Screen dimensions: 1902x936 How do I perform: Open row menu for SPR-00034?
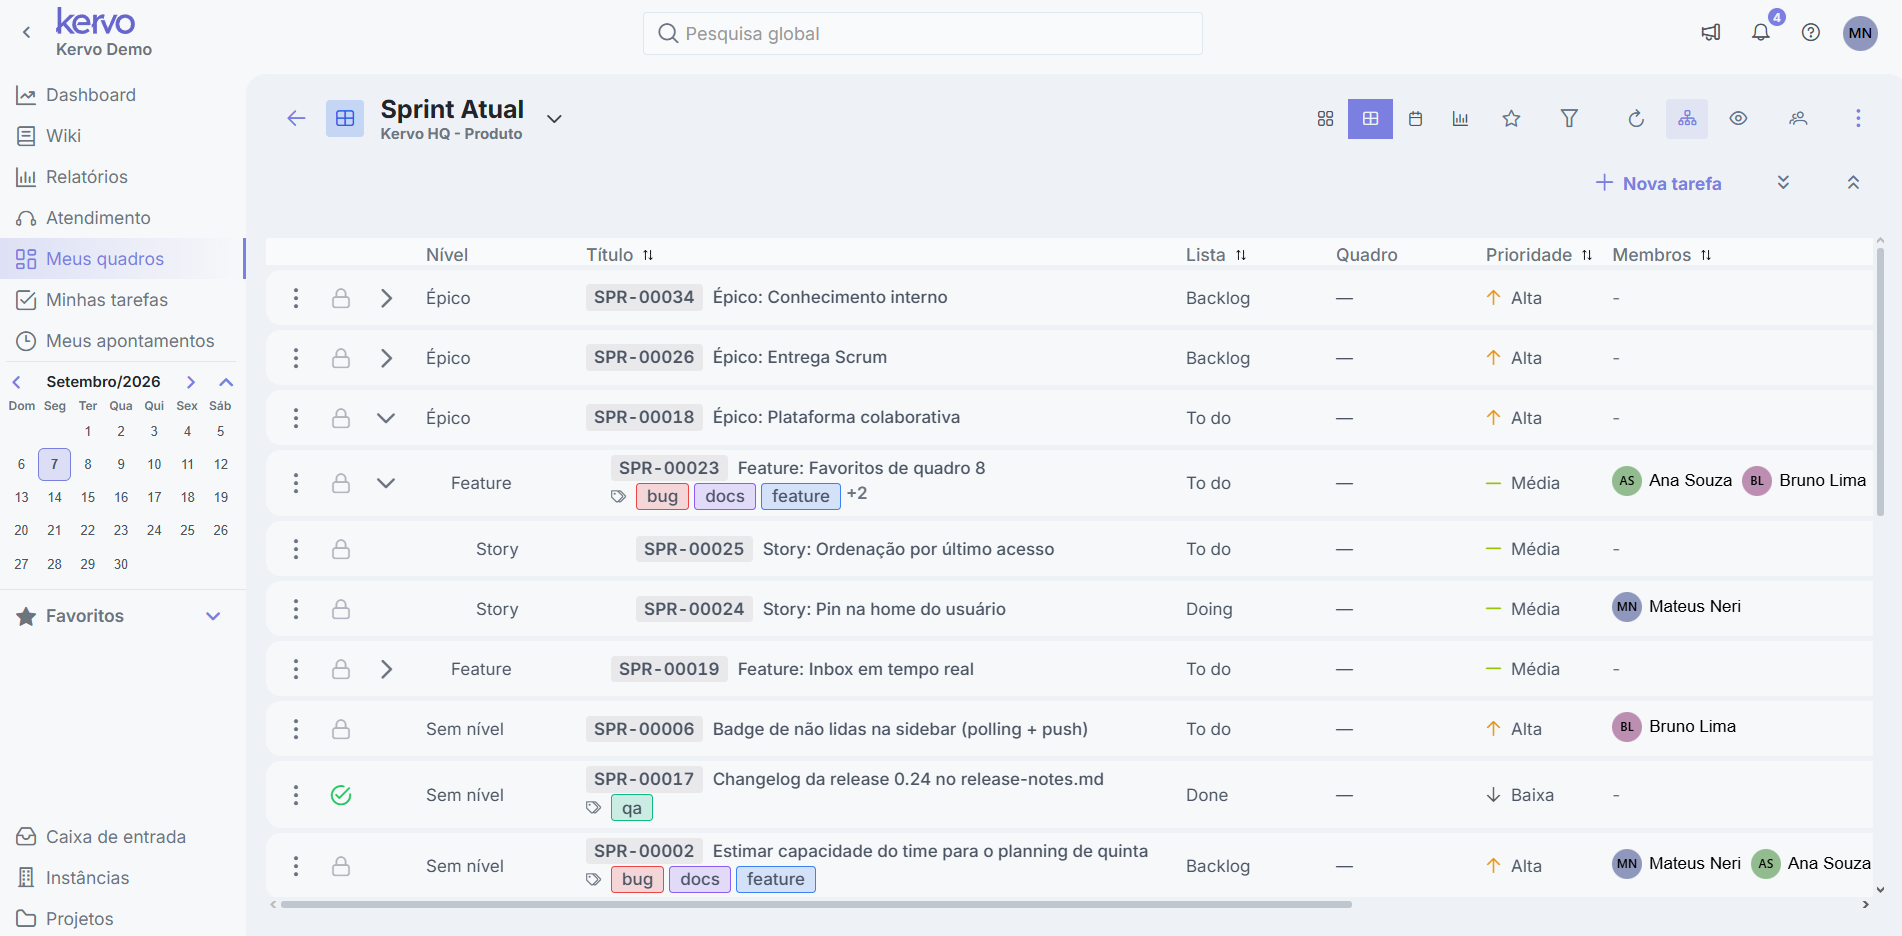[296, 298]
